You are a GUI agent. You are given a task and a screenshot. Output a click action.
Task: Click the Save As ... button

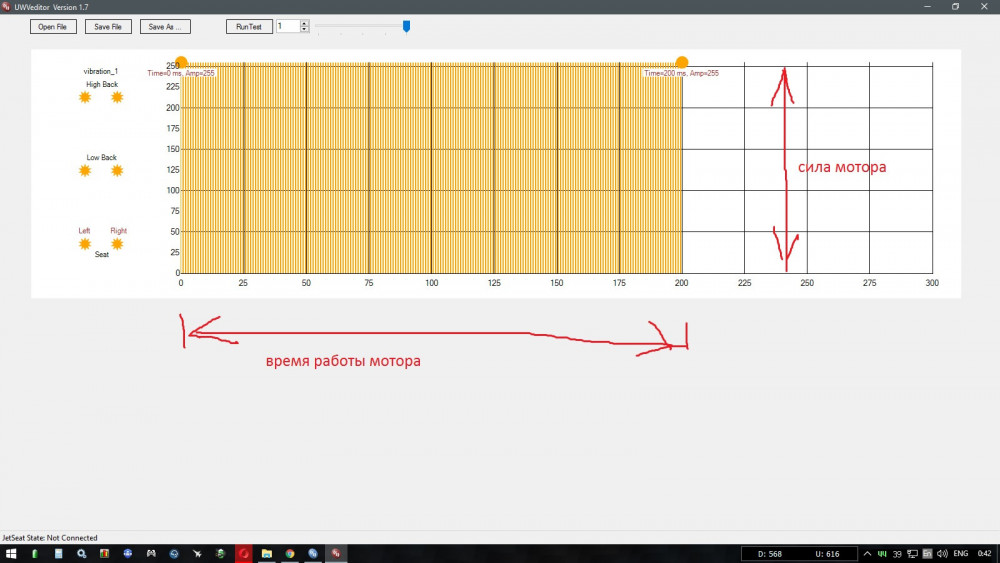(165, 27)
